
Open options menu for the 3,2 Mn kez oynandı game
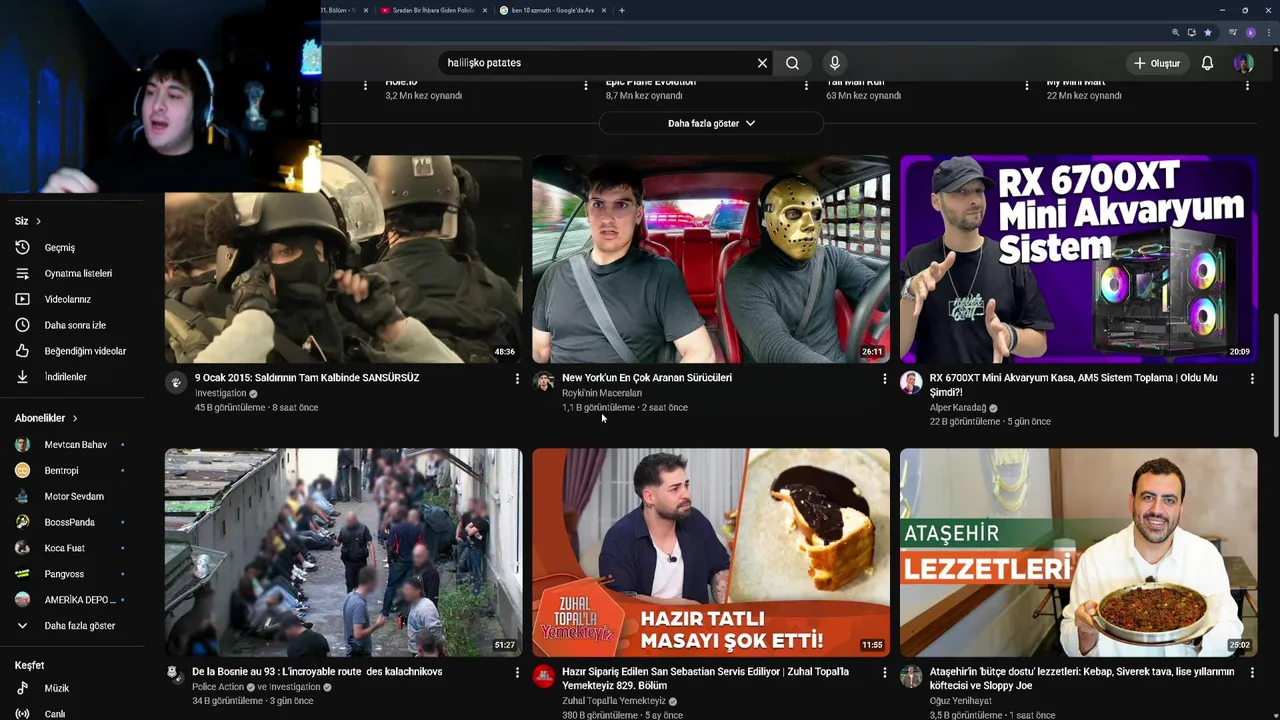(586, 86)
